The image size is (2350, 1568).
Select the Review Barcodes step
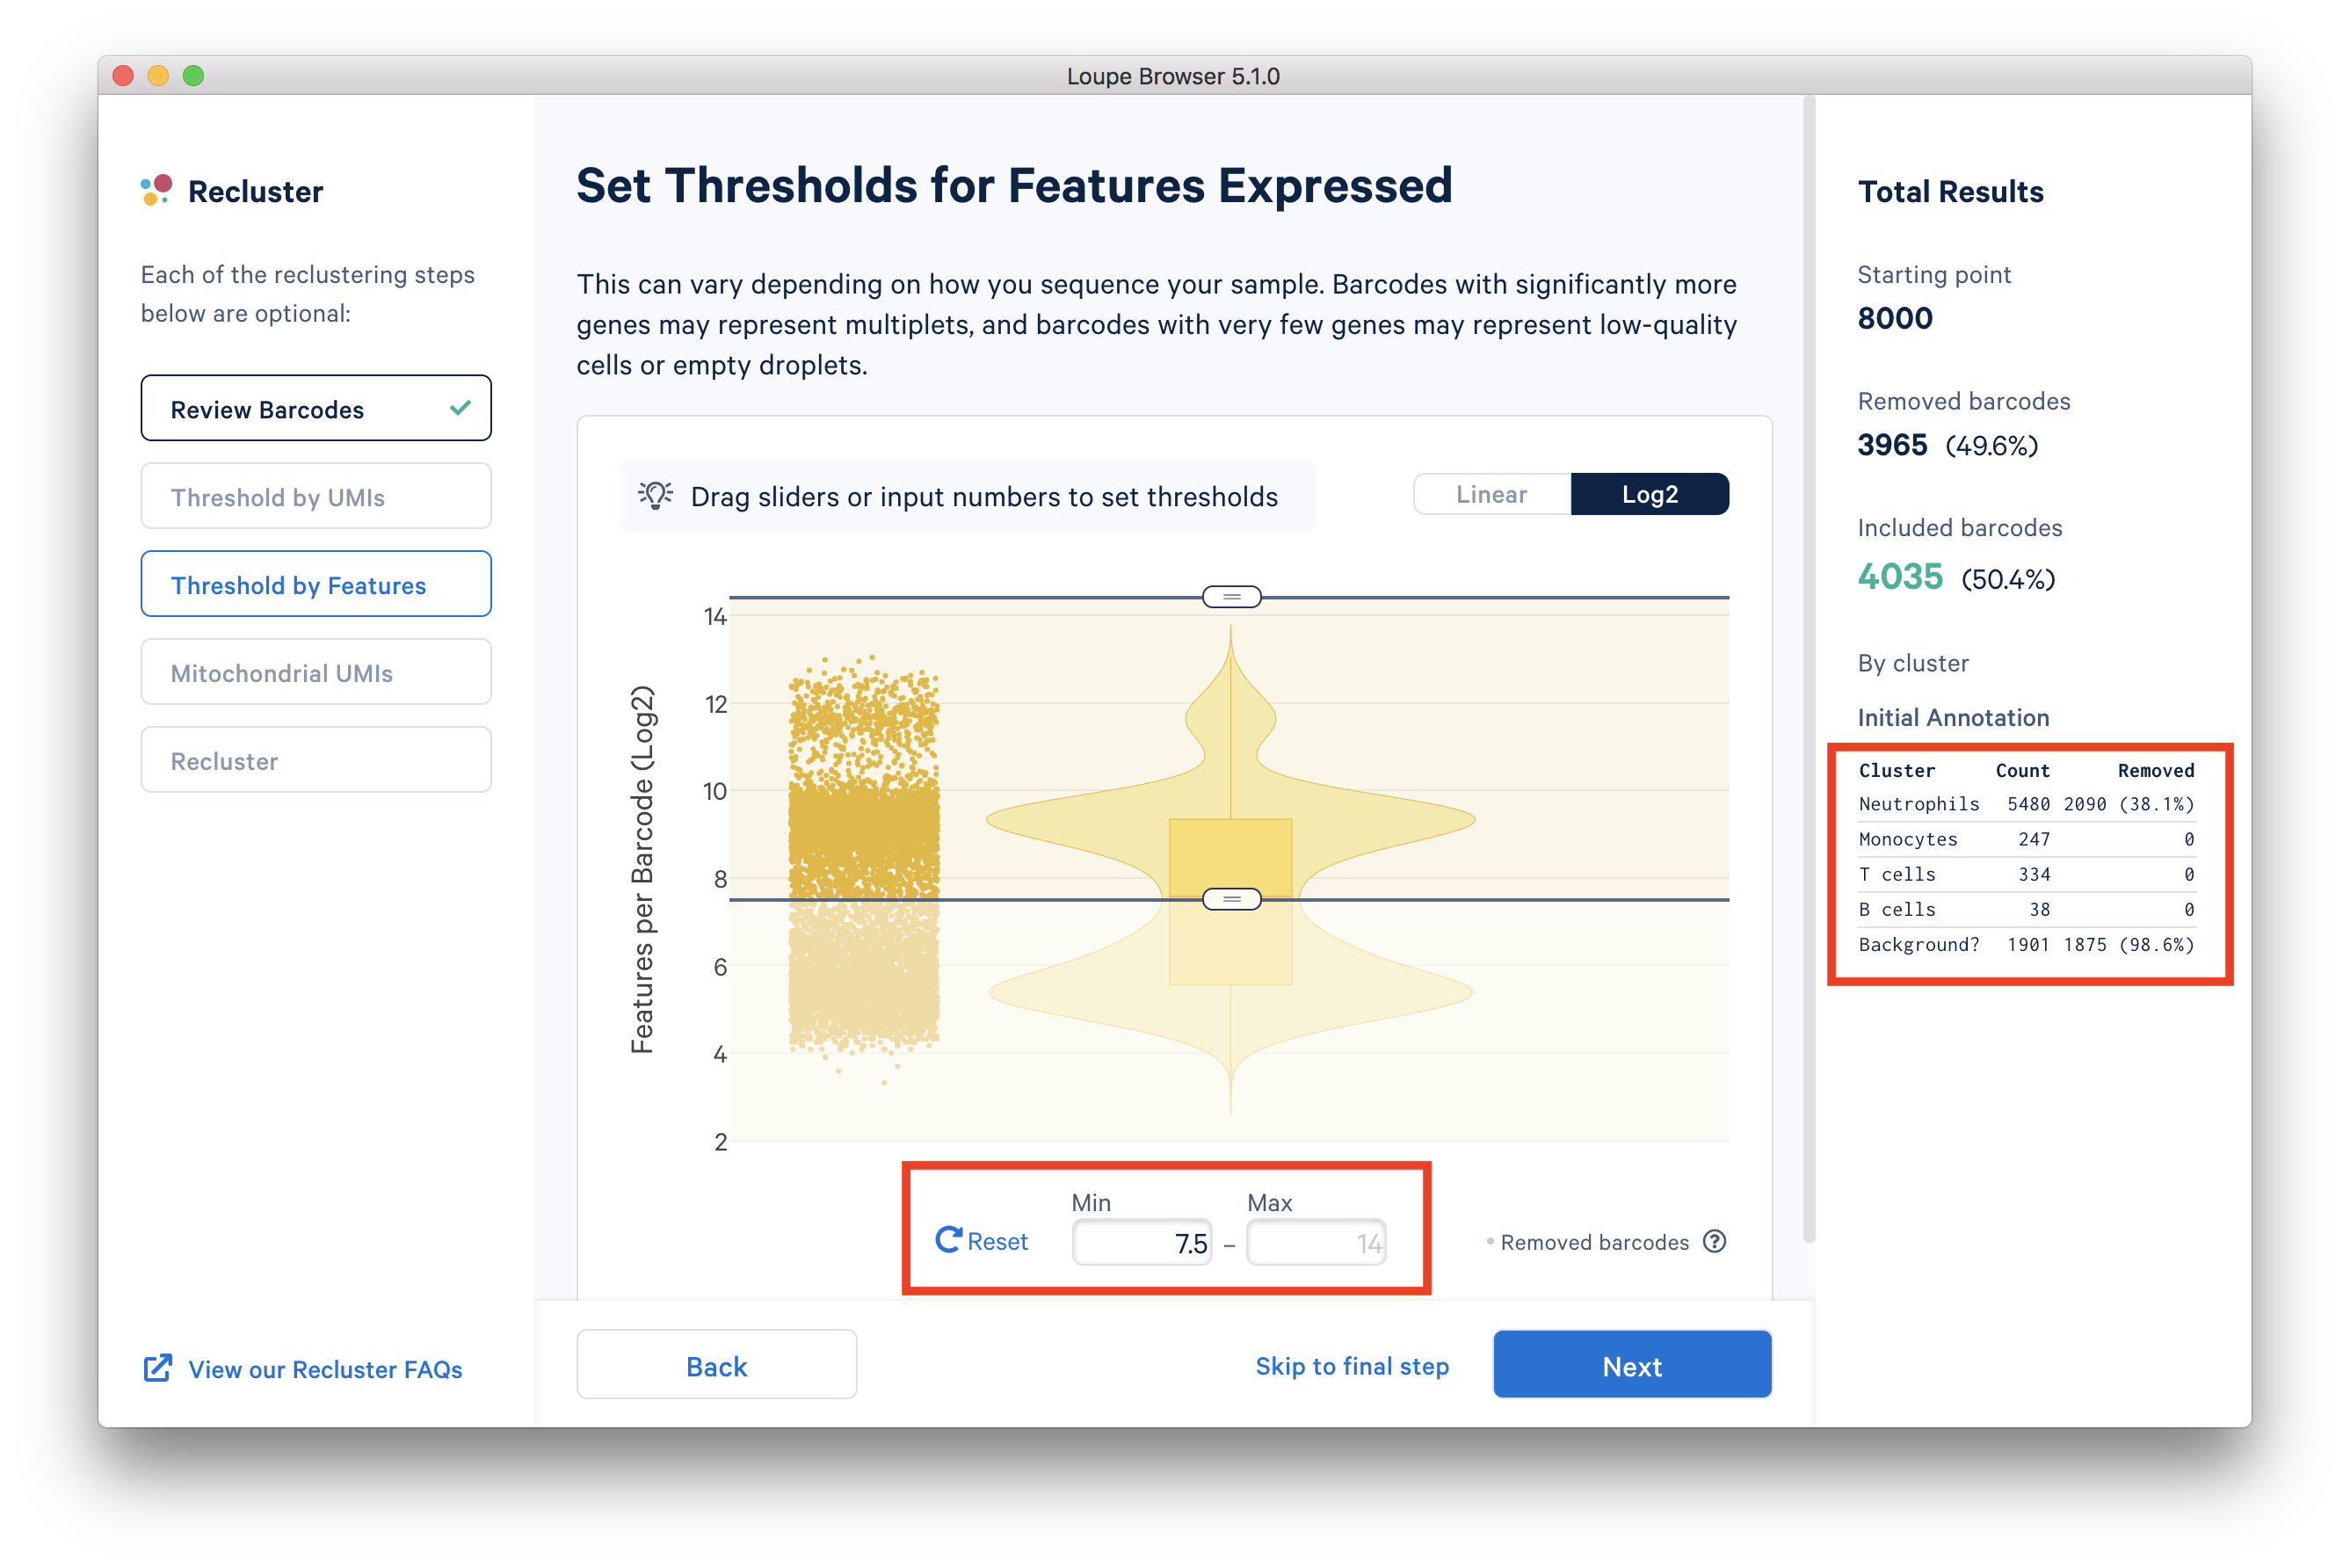[x=316, y=408]
